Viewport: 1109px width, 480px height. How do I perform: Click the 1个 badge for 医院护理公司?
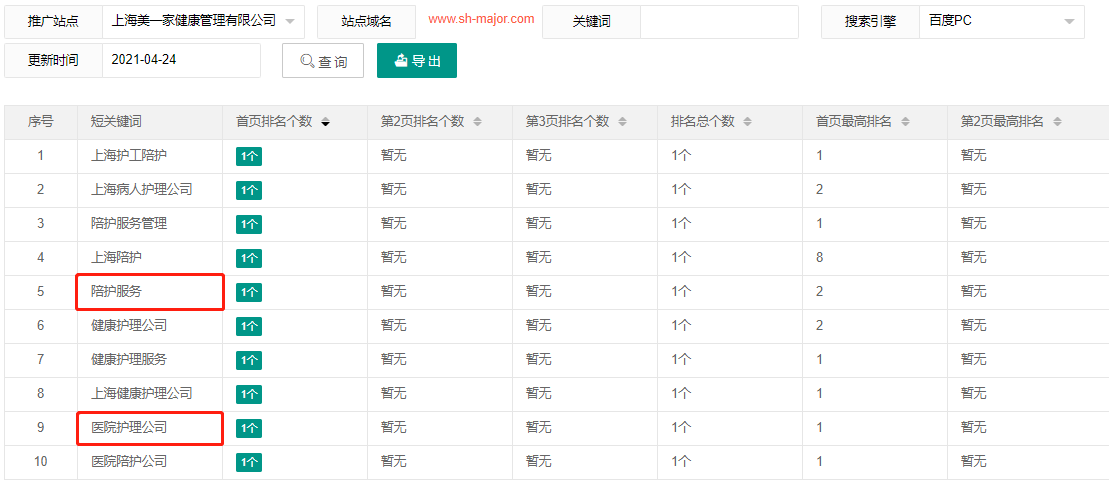[249, 428]
